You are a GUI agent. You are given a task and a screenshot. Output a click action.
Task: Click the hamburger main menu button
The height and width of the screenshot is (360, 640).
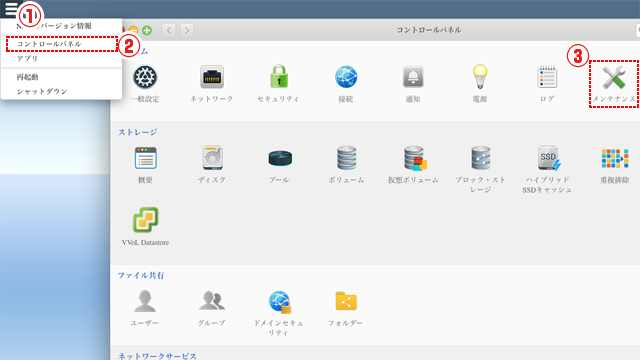click(11, 8)
